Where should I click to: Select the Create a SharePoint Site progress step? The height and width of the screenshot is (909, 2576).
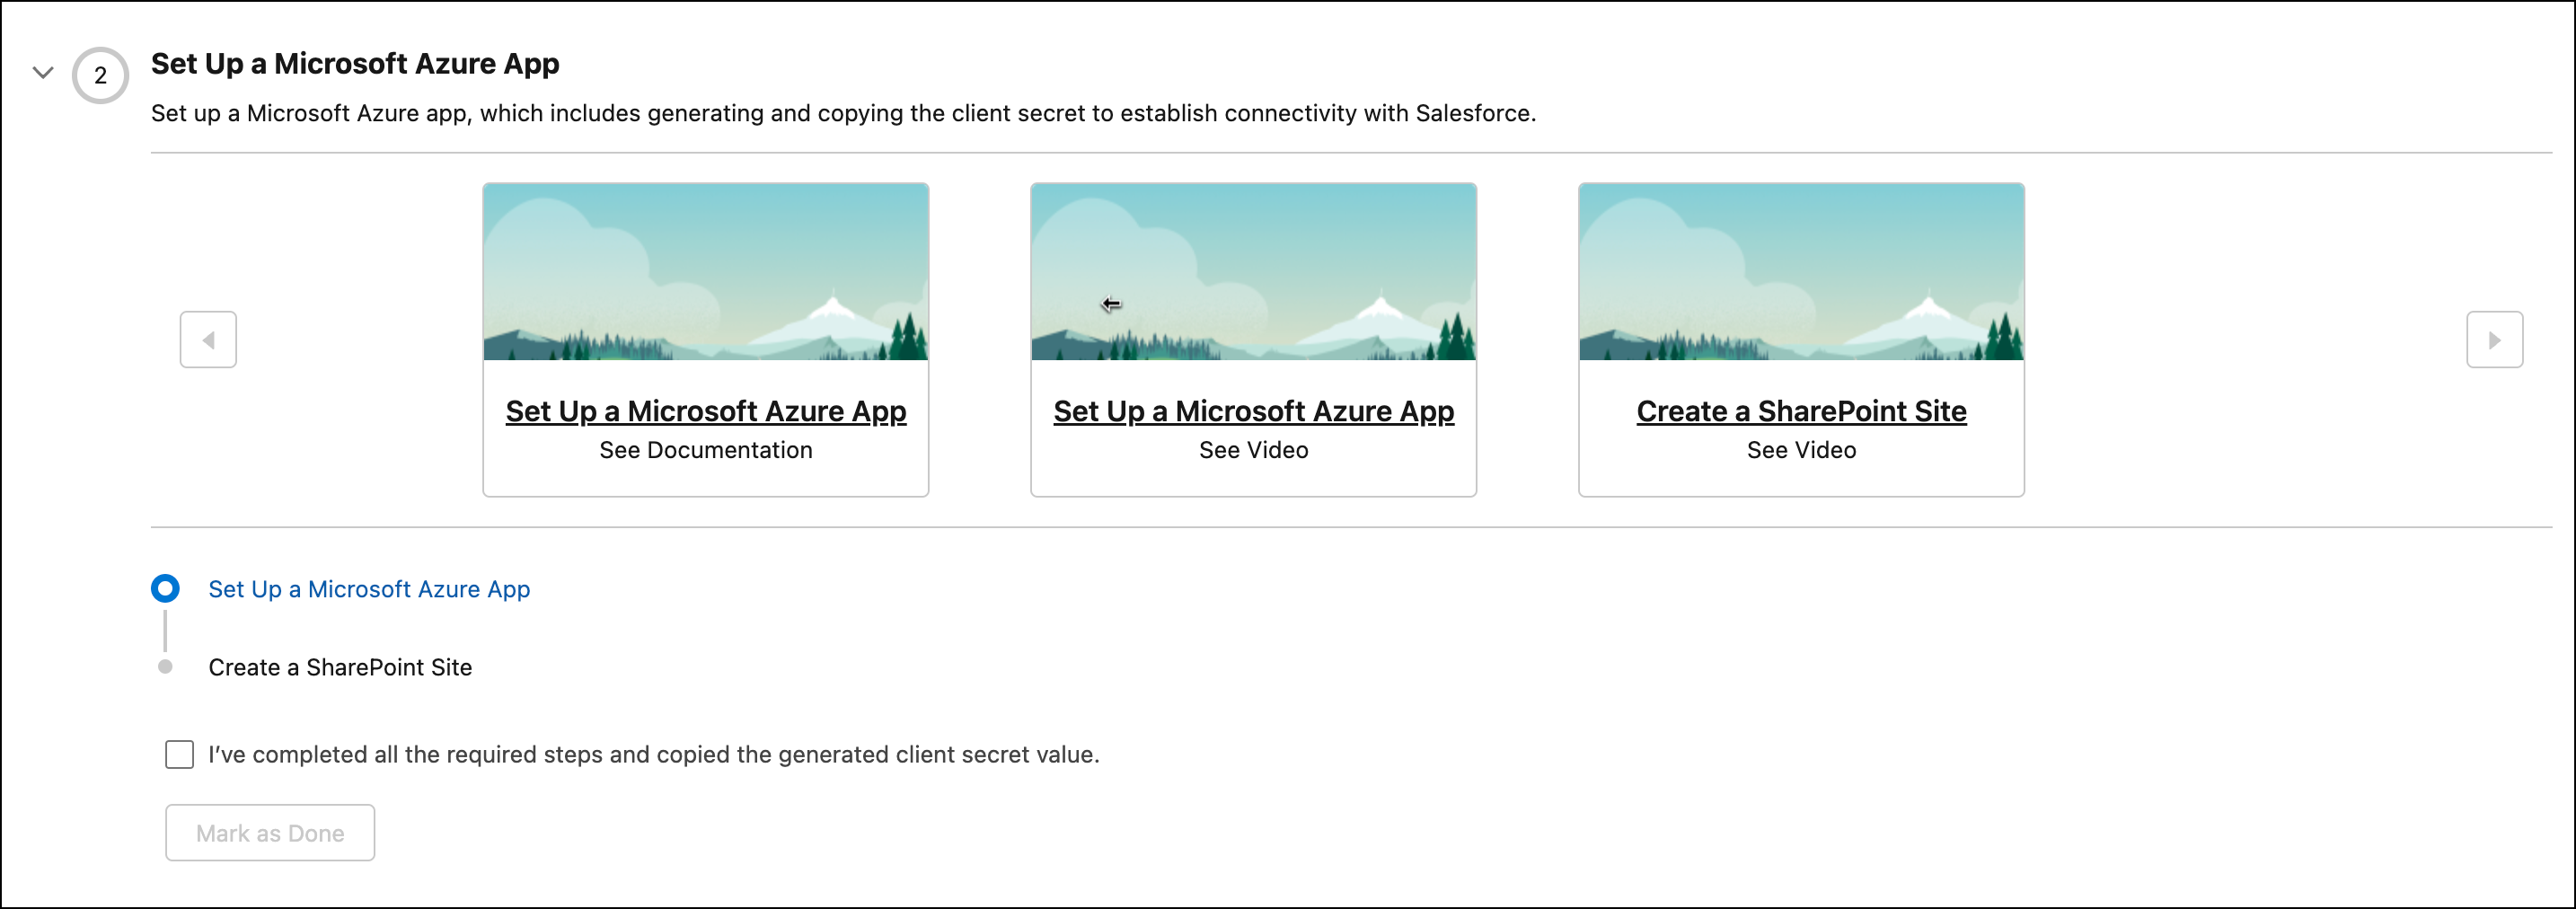click(164, 666)
